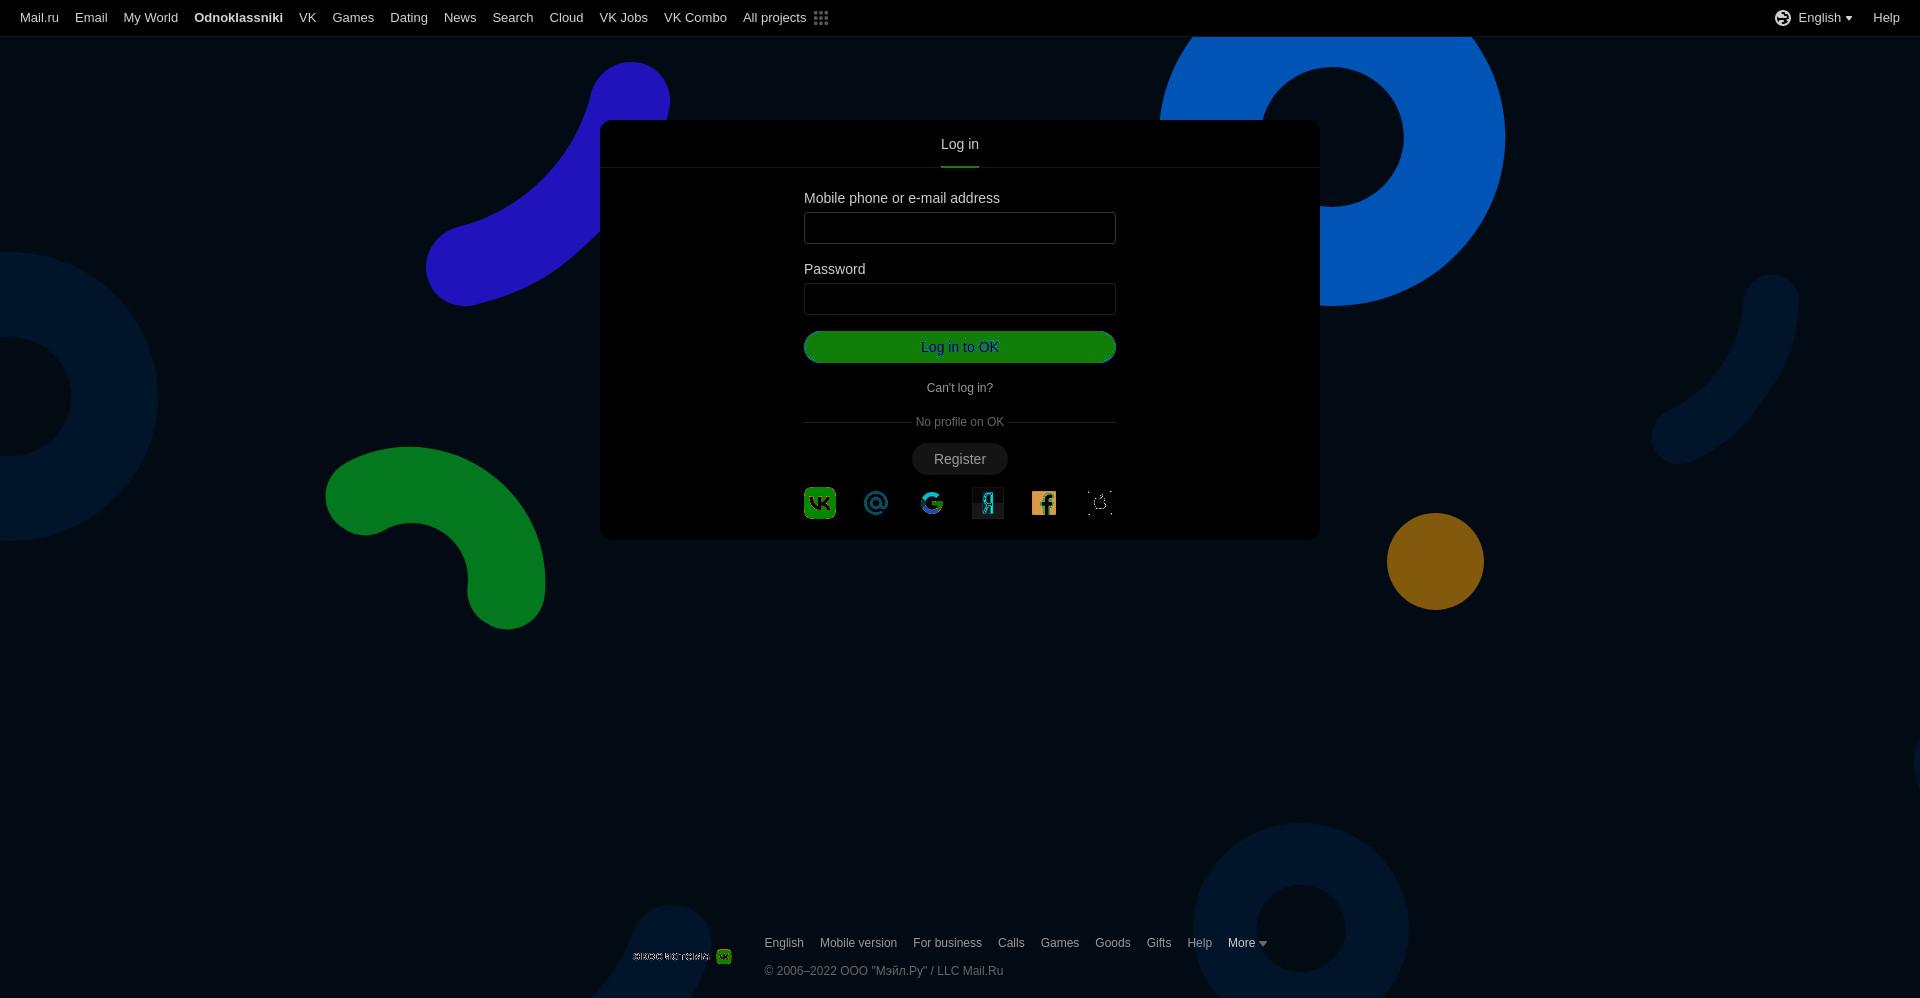This screenshot has width=1920, height=998.
Task: Focus the mobile phone or e-mail field
Action: point(960,228)
